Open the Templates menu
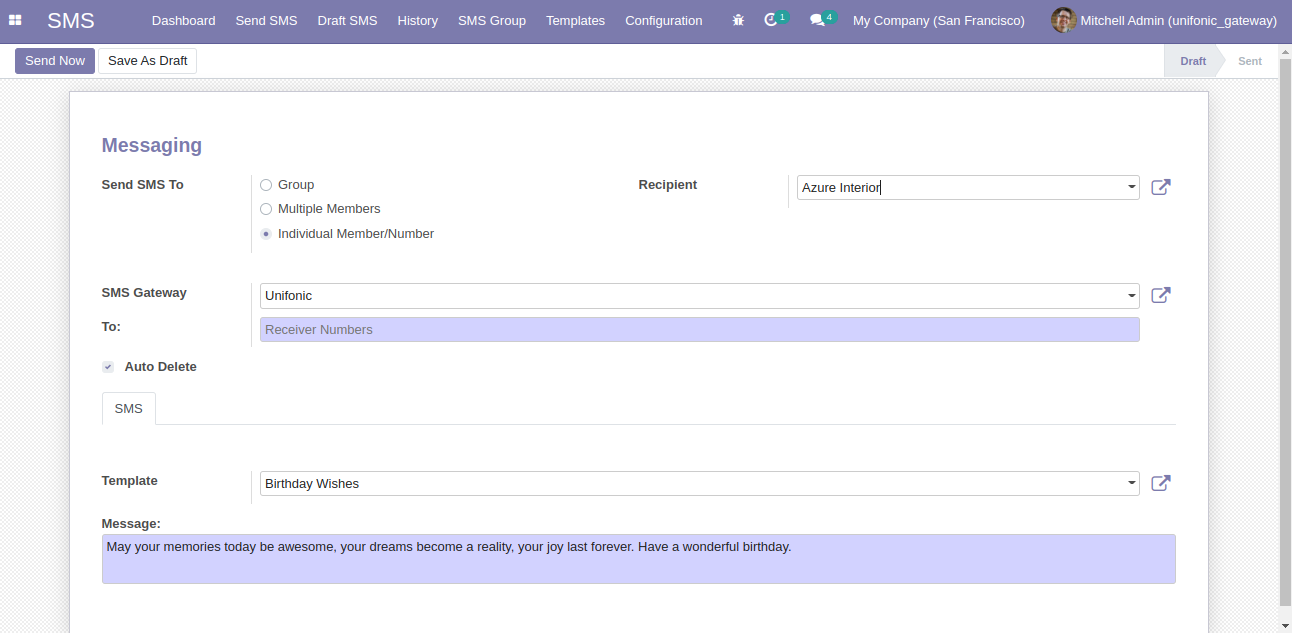The width and height of the screenshot is (1292, 633). click(575, 20)
